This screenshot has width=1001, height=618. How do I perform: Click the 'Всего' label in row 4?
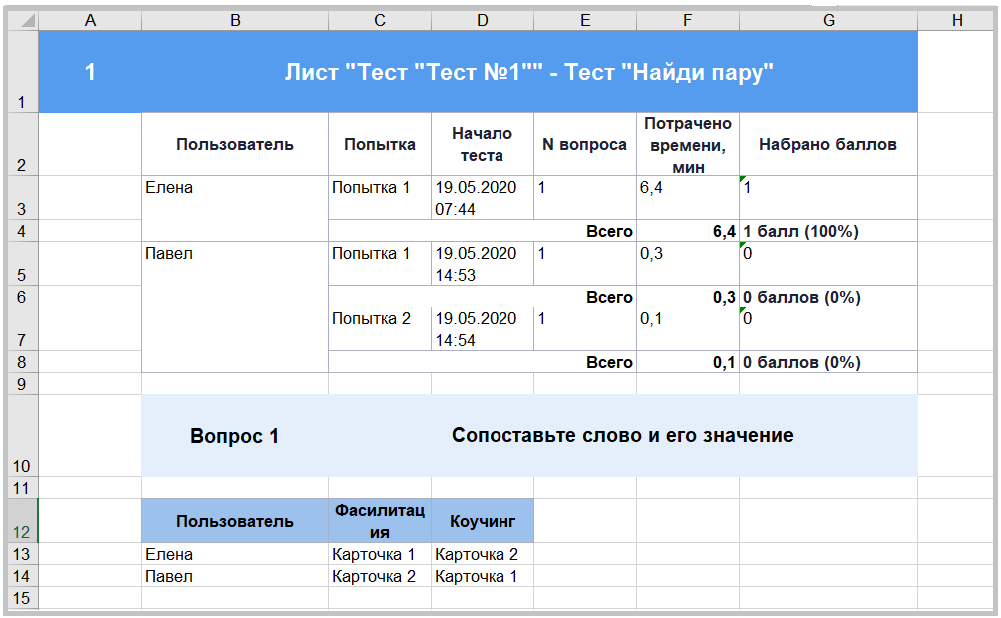click(x=609, y=231)
